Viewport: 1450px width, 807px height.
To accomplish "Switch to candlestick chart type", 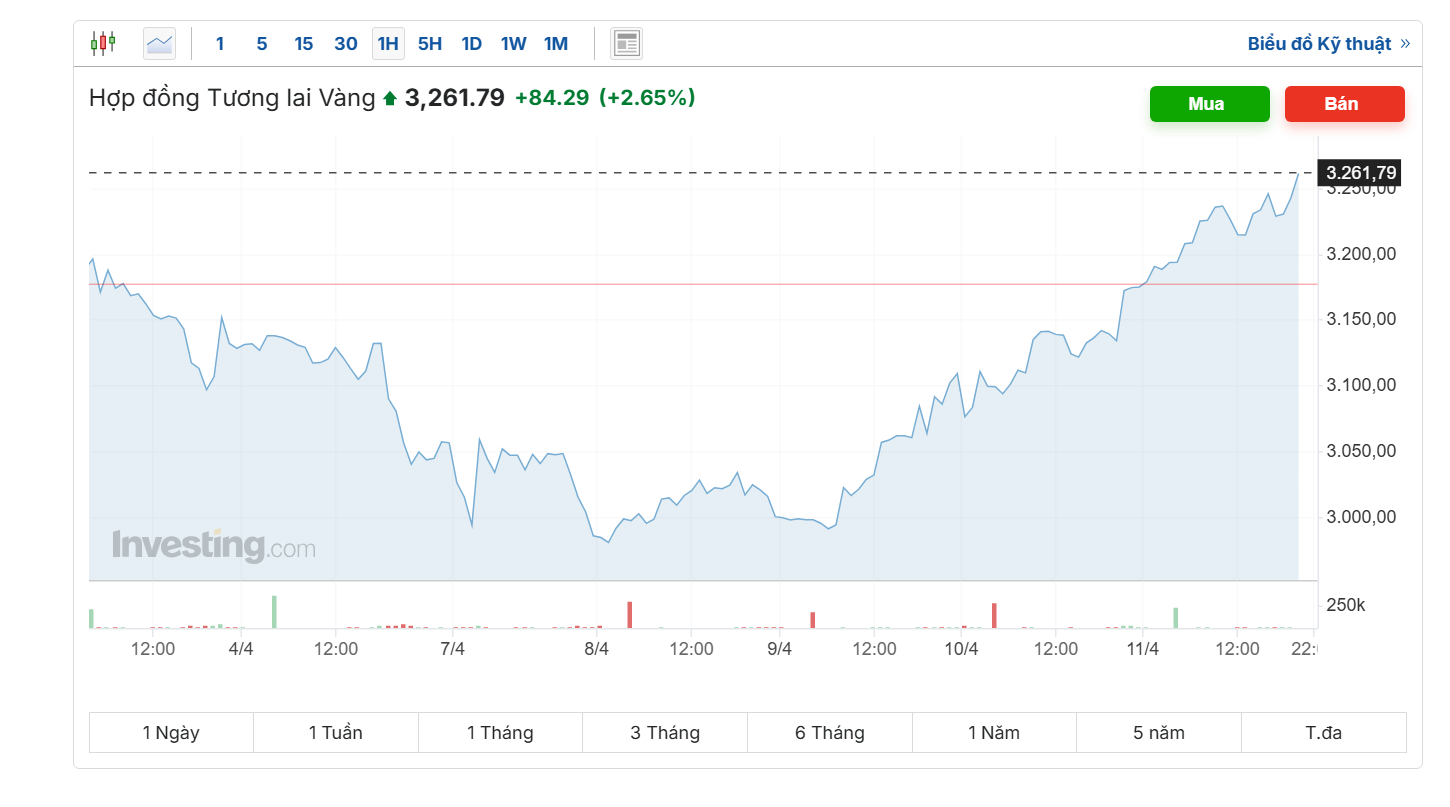I will pos(103,43).
